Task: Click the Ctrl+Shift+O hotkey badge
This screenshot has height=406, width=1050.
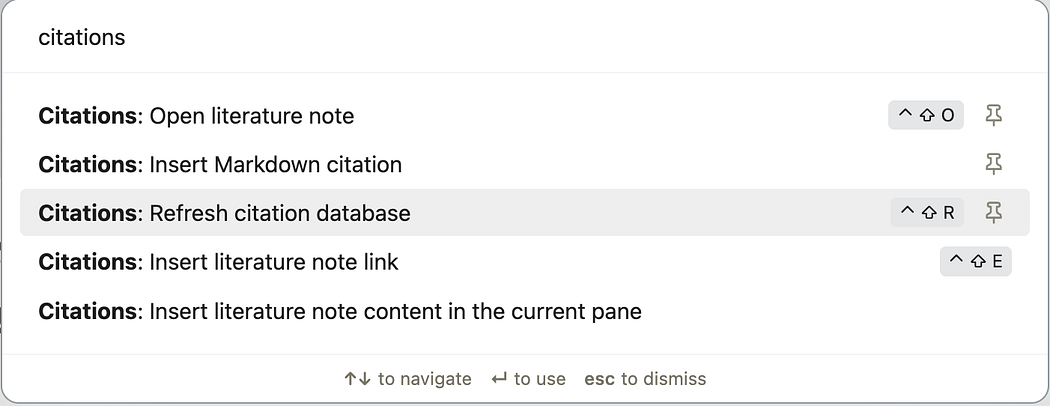Action: click(926, 115)
